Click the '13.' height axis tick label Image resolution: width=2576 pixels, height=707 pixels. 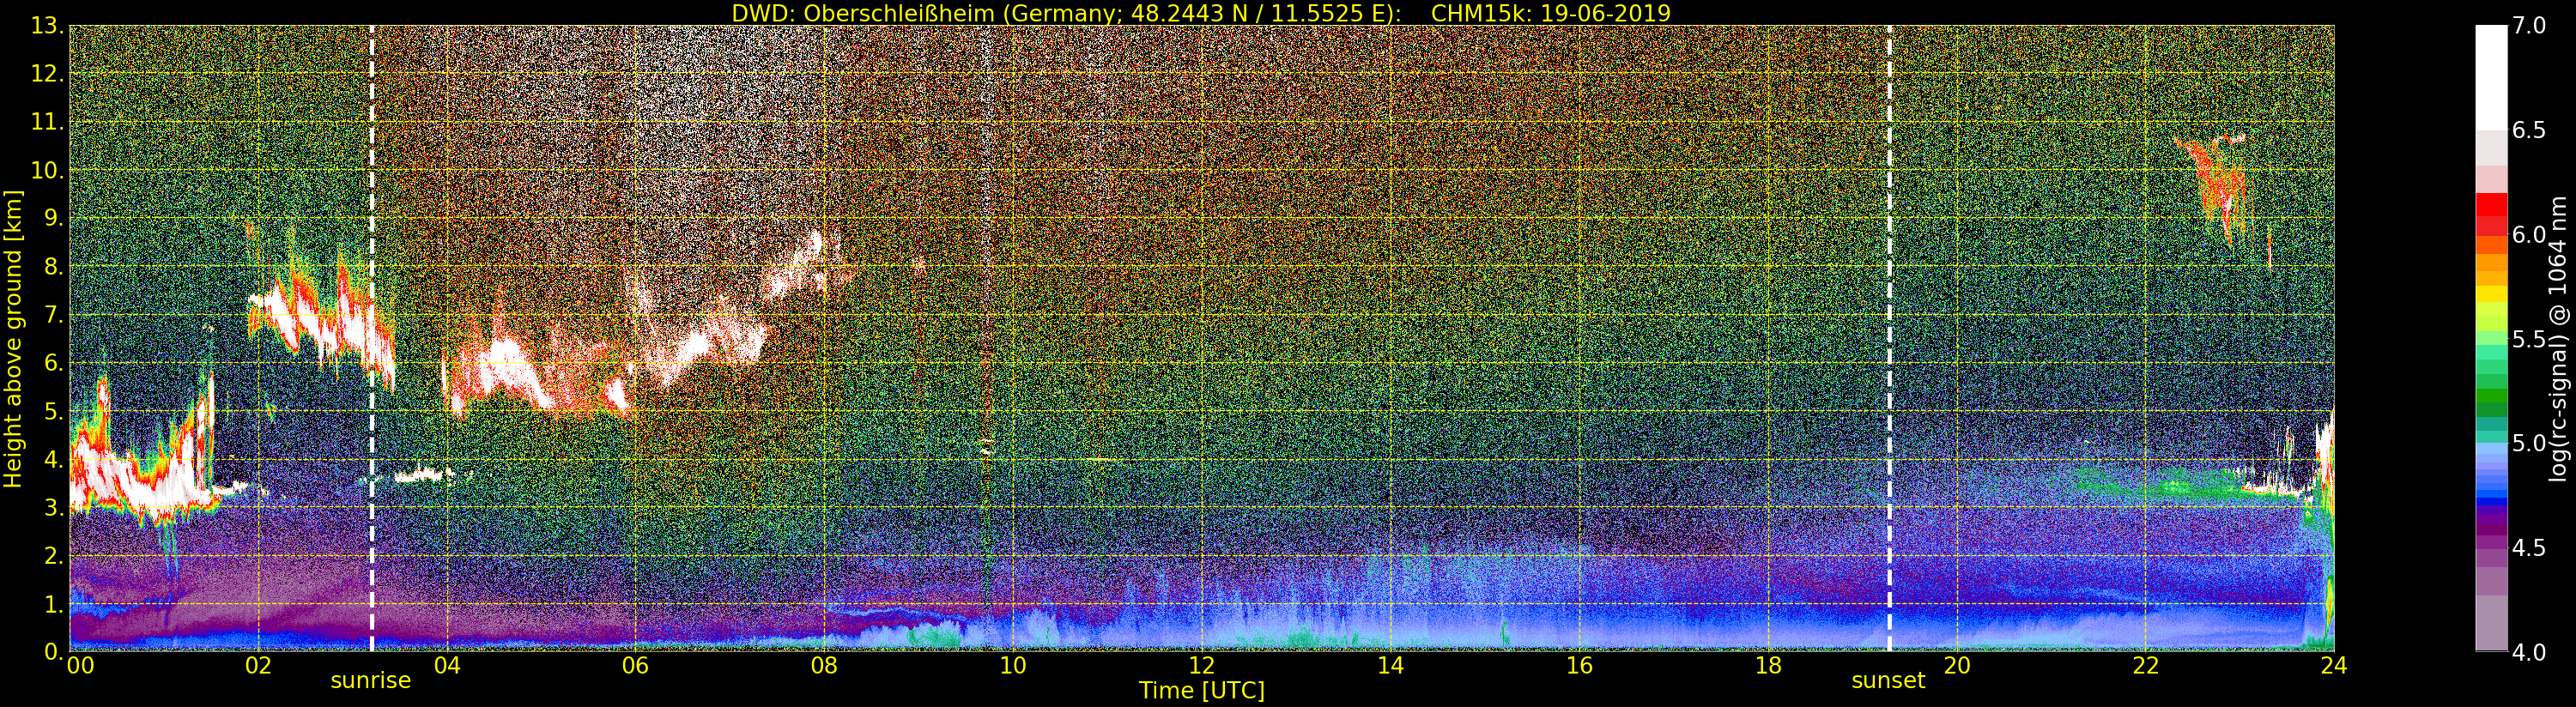(x=47, y=26)
